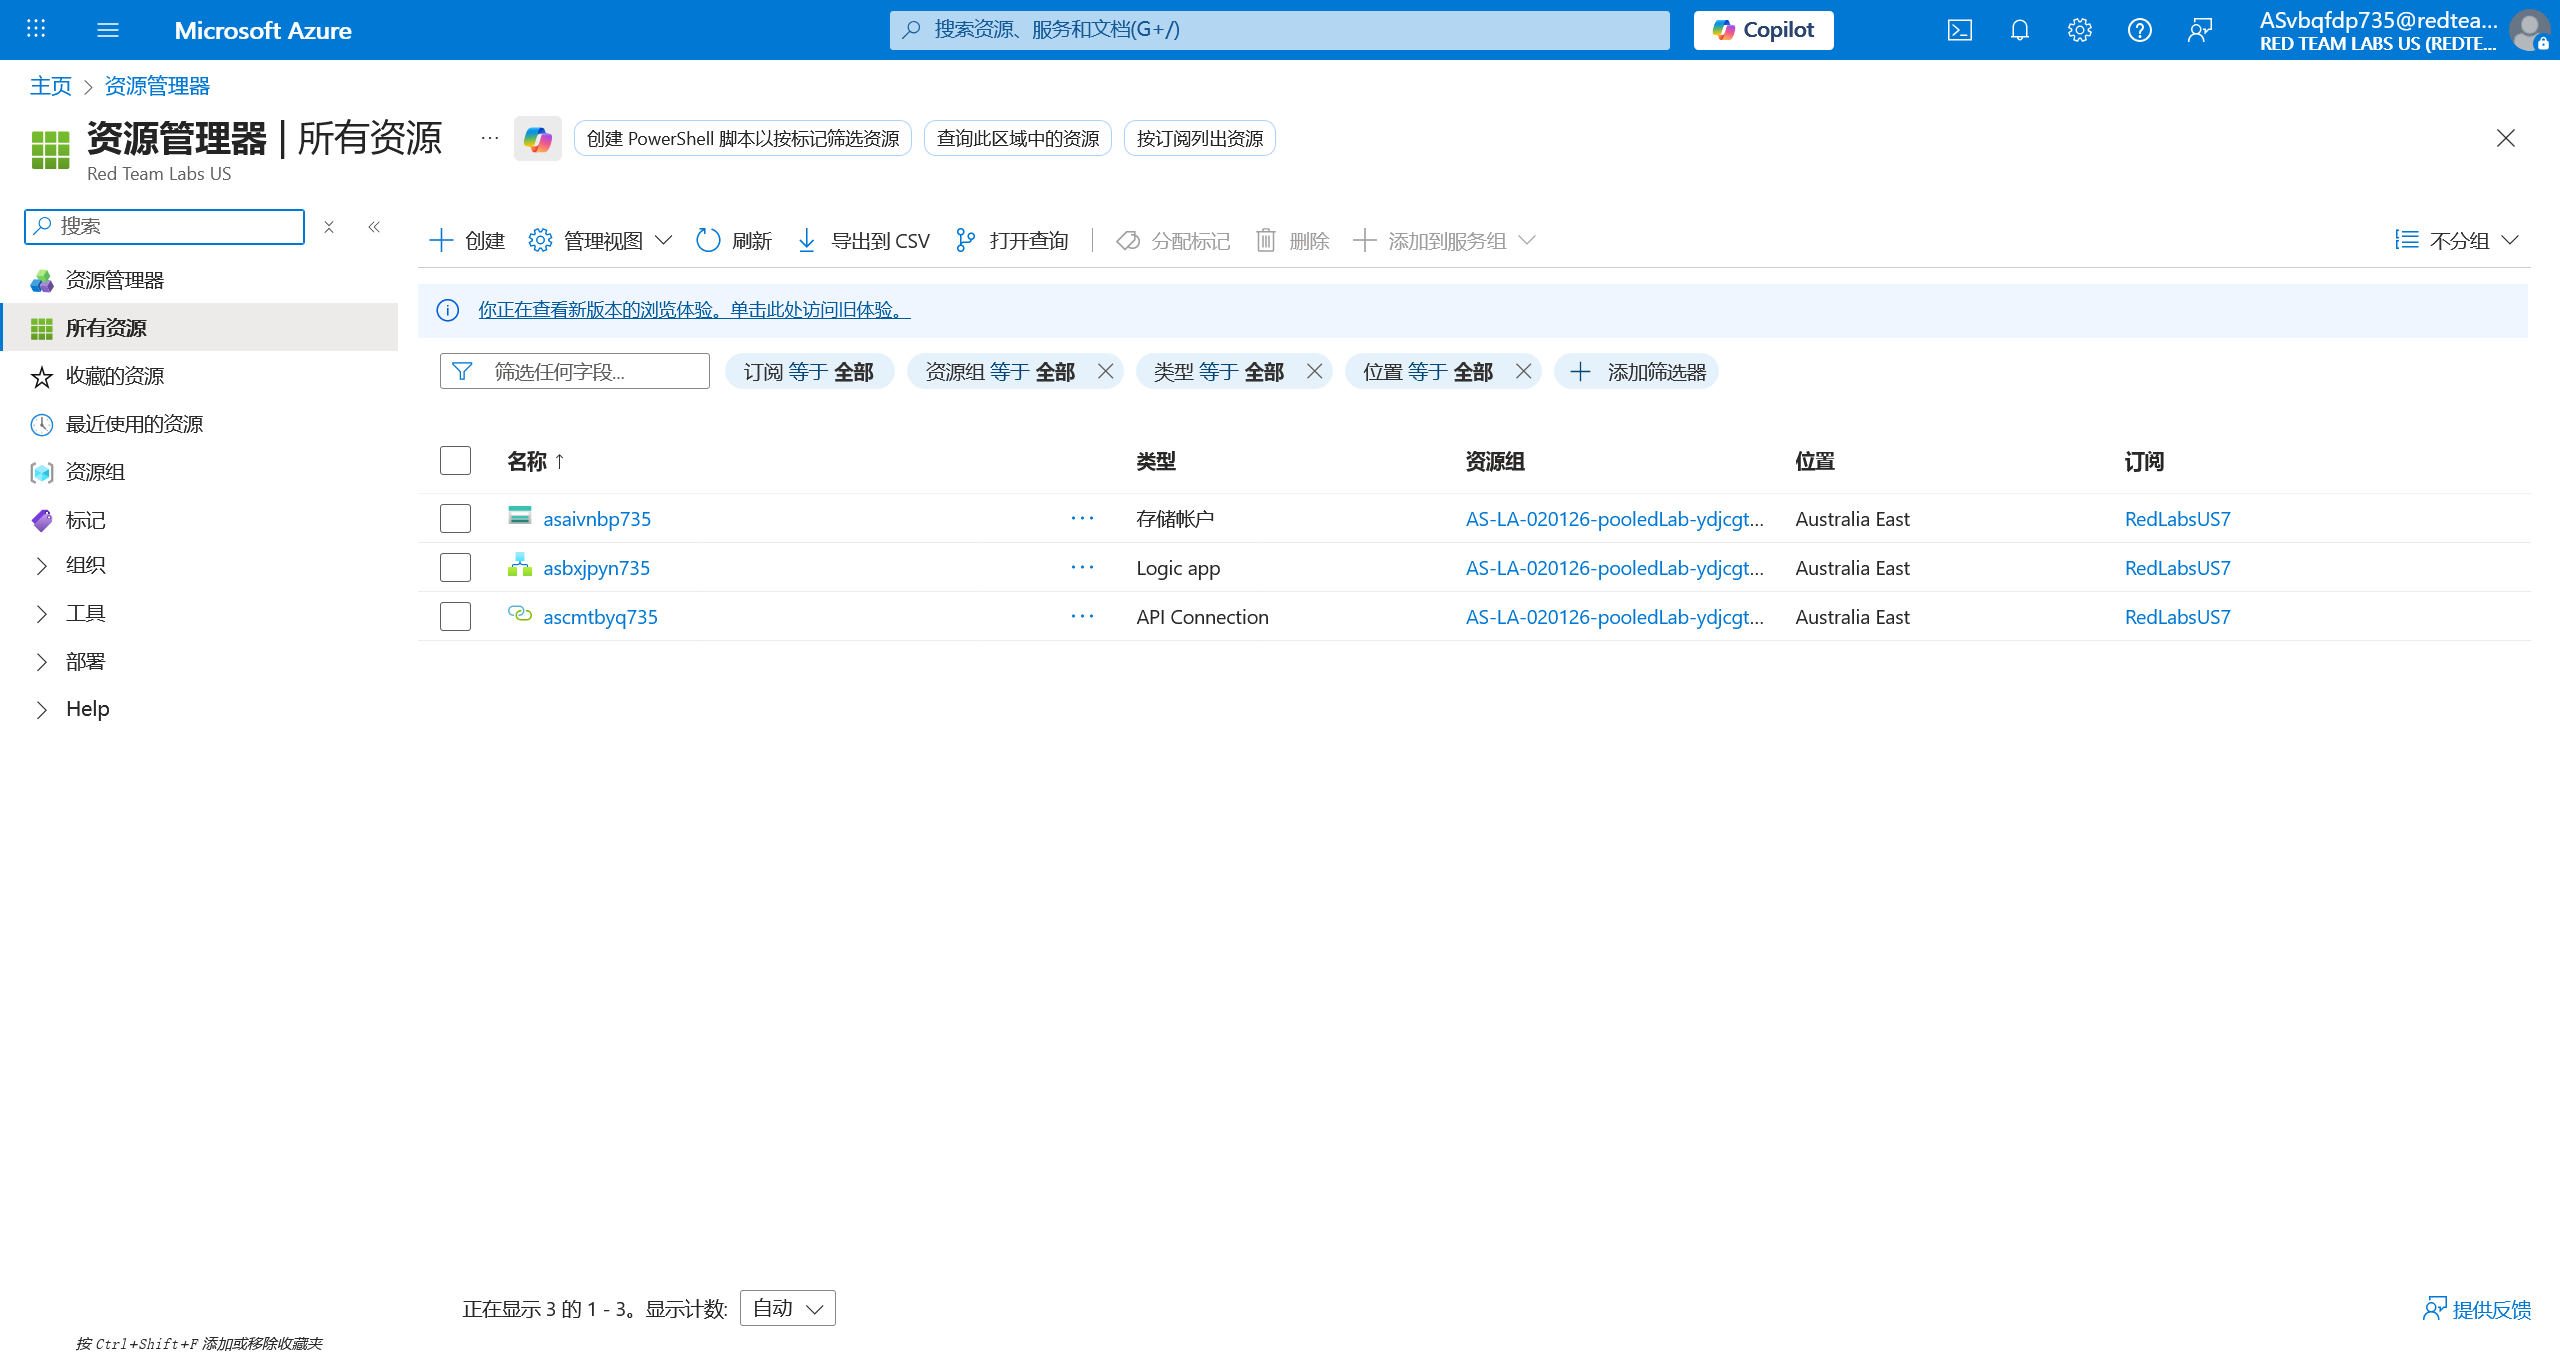Toggle the select-all header checkbox

click(x=455, y=460)
